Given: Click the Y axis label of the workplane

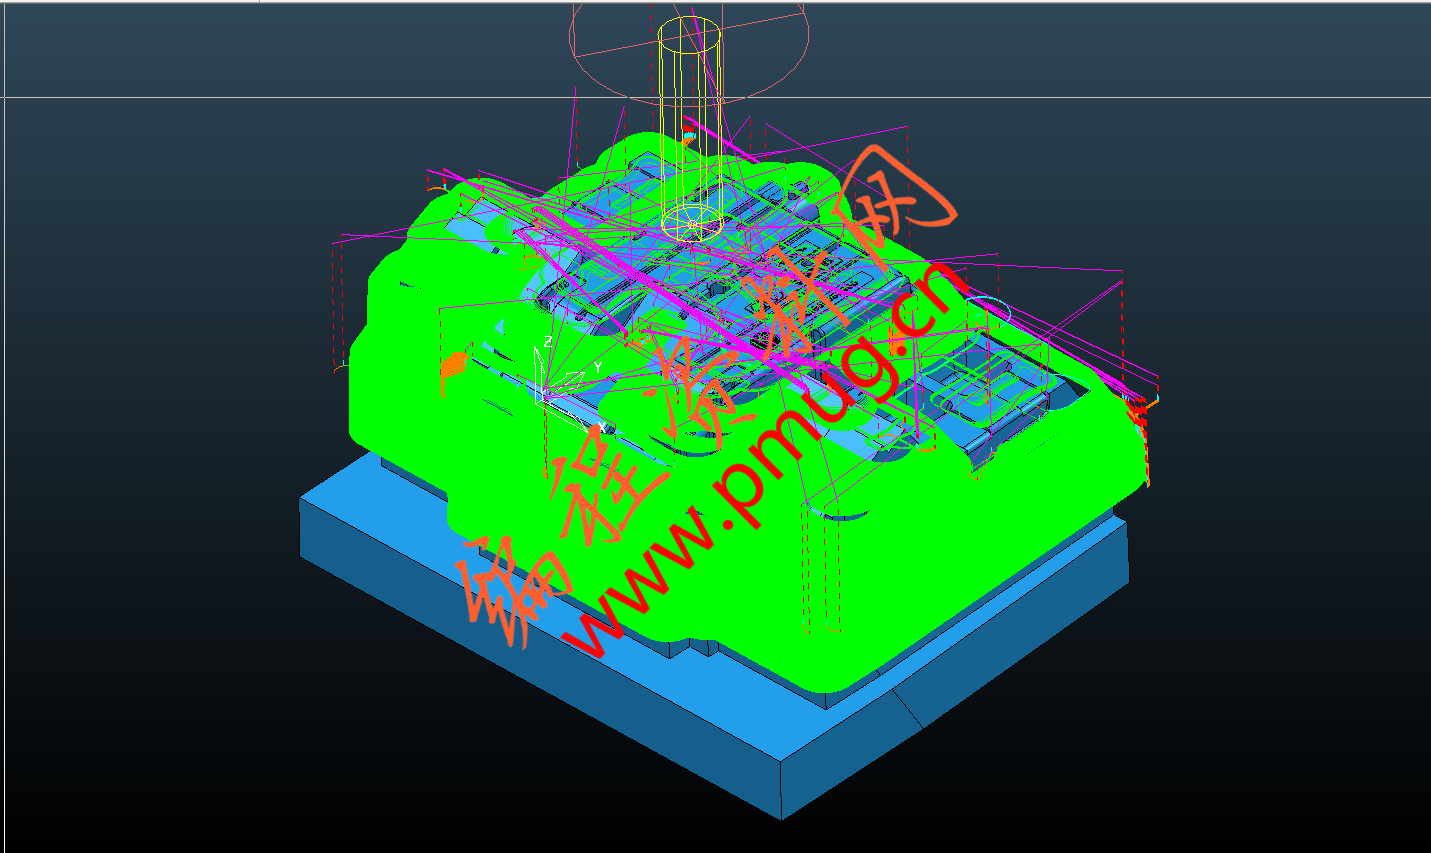Looking at the screenshot, I should (x=598, y=368).
